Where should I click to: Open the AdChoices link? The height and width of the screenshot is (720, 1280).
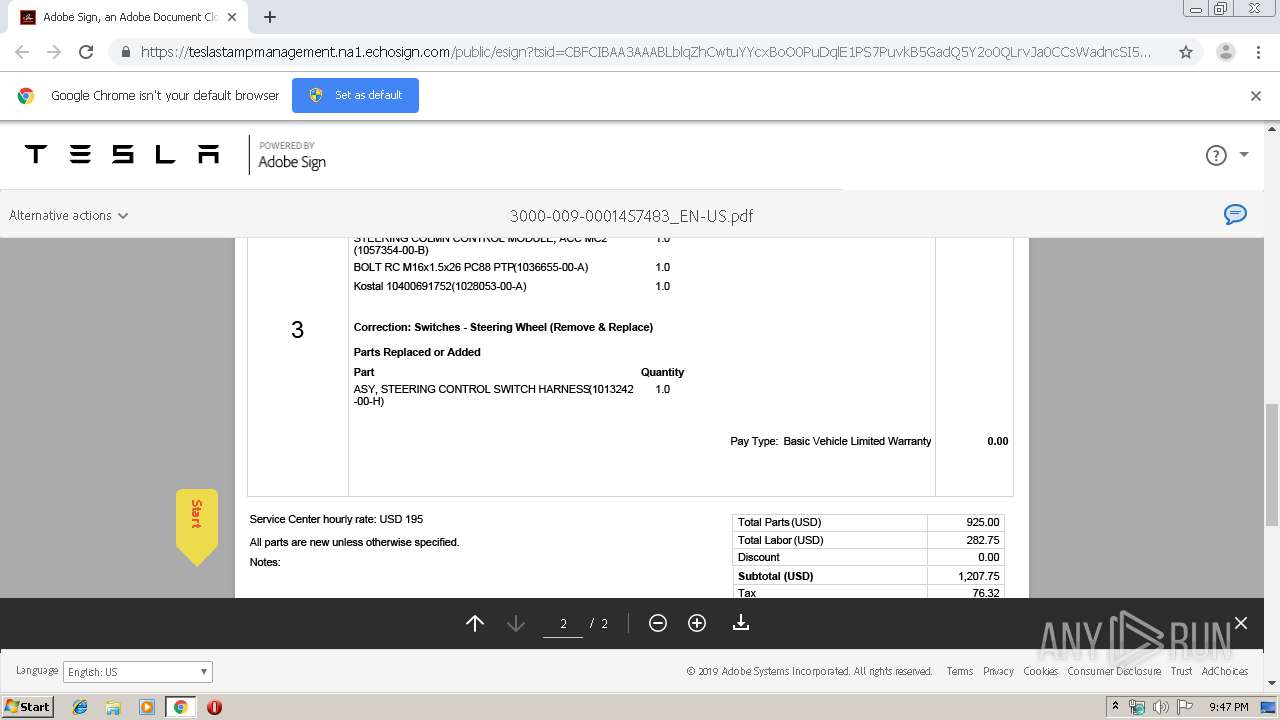(x=1224, y=671)
